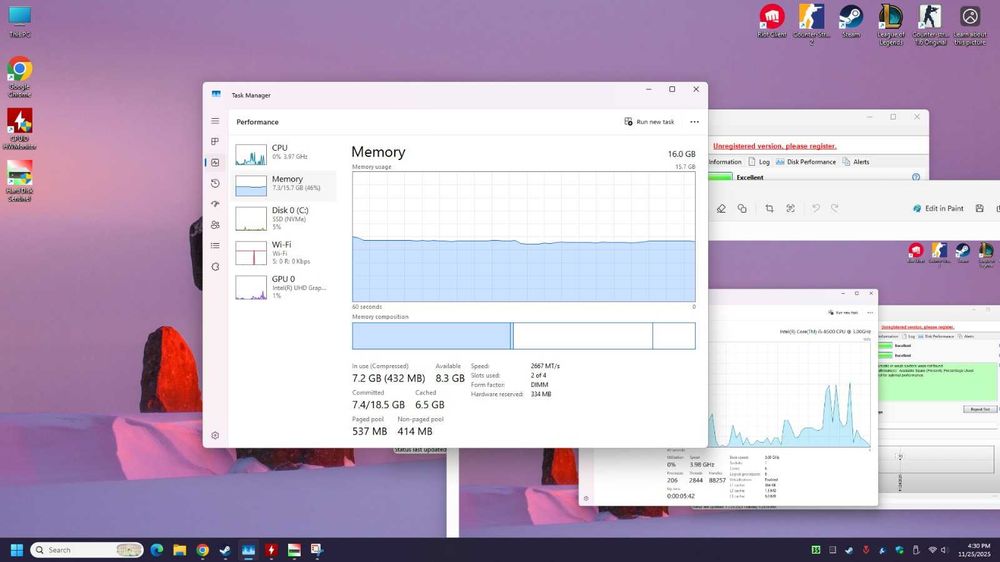
Task: Select Wi-Fi performance entry
Action: coord(284,253)
